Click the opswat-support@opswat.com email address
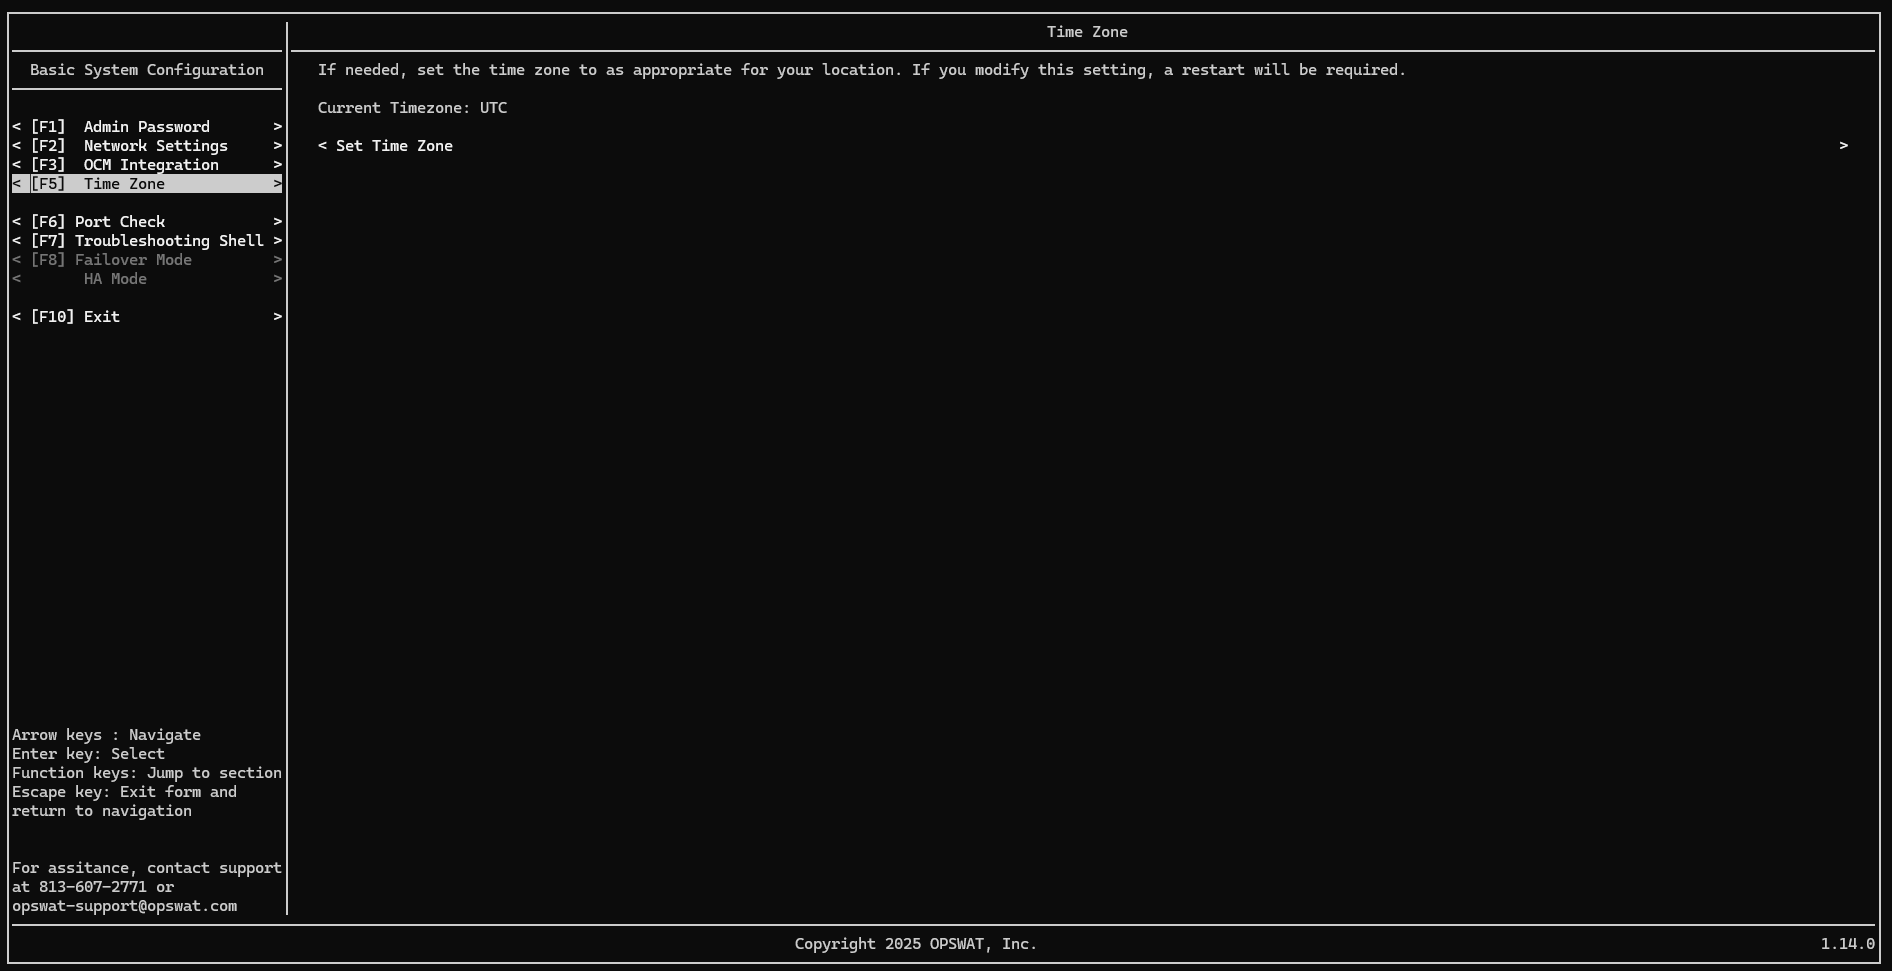 (x=125, y=906)
